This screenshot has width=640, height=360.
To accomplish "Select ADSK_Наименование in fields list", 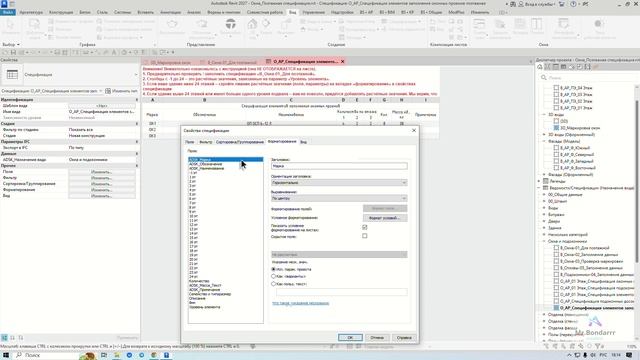I will 207,168.
